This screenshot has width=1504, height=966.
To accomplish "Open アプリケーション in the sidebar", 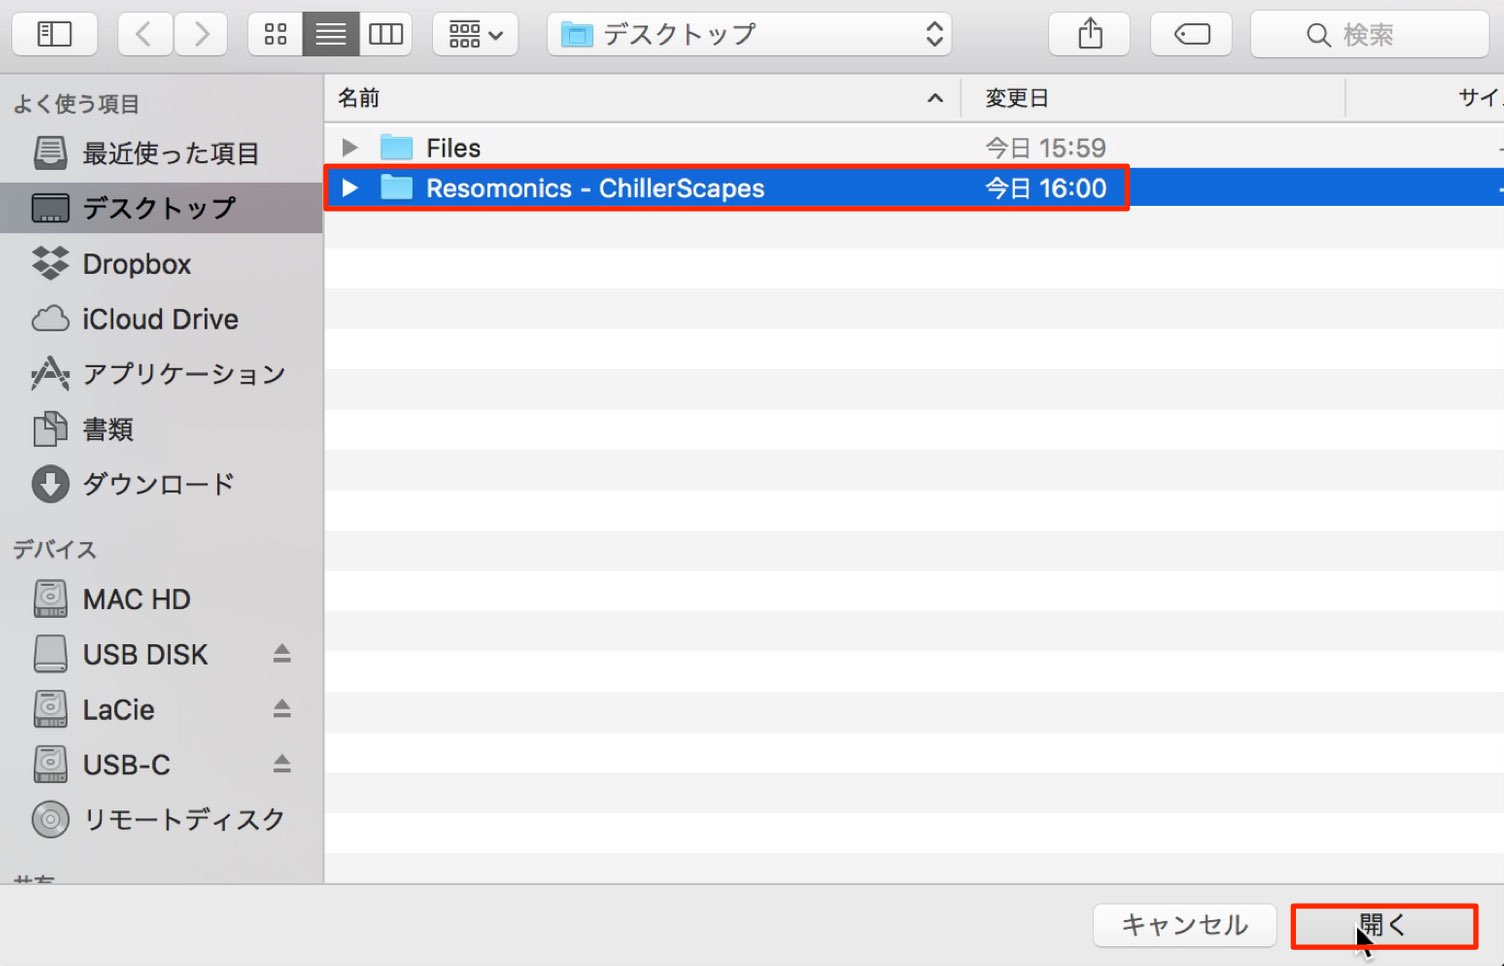I will 161,374.
